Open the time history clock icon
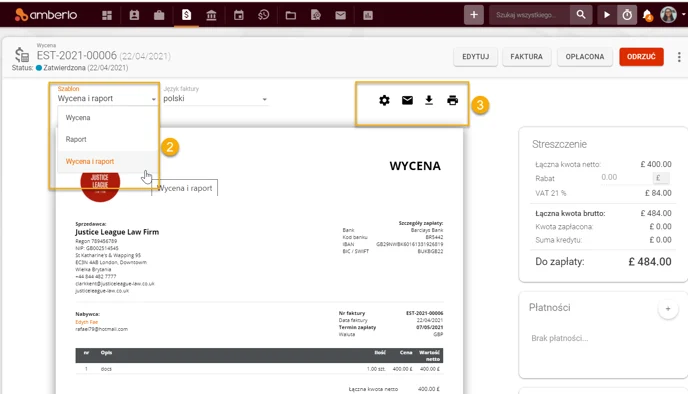The image size is (688, 394). point(263,15)
